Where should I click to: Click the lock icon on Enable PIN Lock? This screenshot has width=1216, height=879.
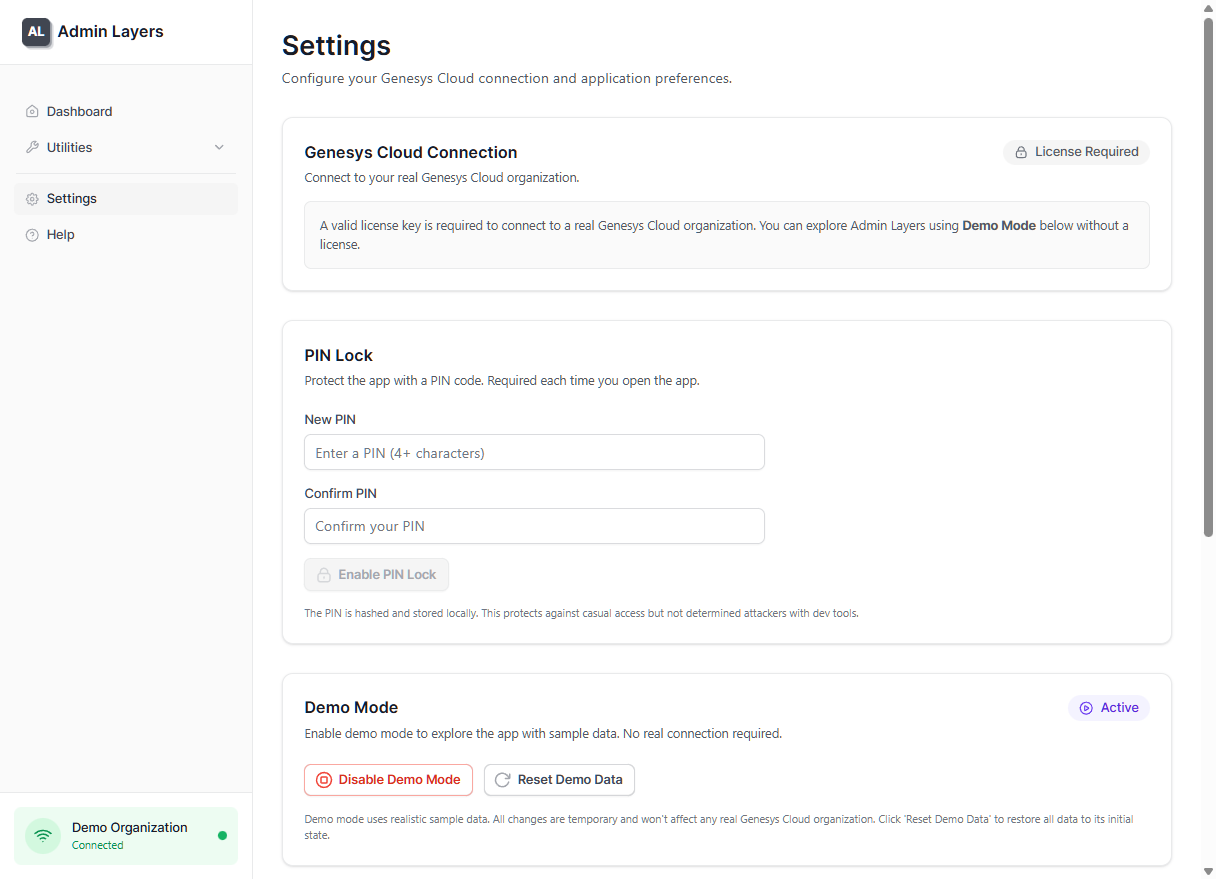(323, 574)
